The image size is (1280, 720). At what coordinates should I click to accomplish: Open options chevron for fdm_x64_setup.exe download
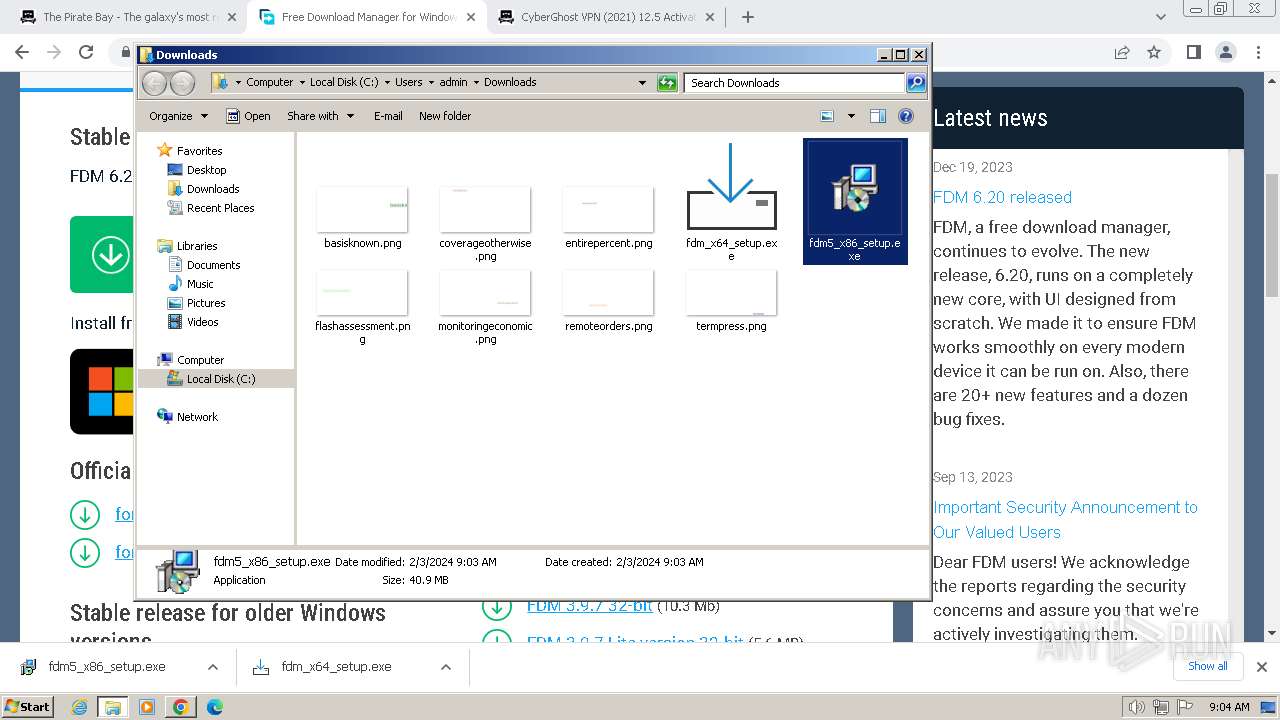click(446, 667)
